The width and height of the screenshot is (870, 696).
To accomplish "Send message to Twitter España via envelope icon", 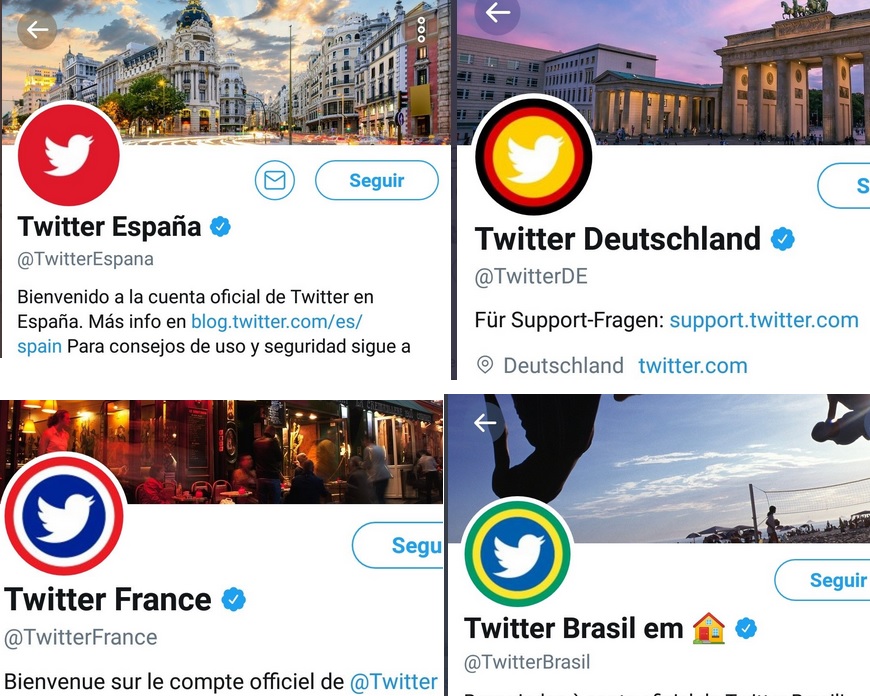I will pyautogui.click(x=275, y=181).
